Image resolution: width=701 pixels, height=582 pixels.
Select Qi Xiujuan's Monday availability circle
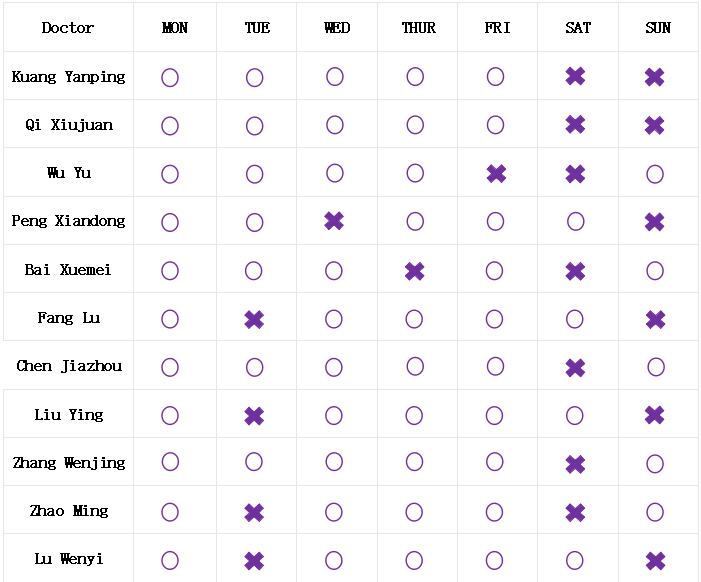point(170,125)
